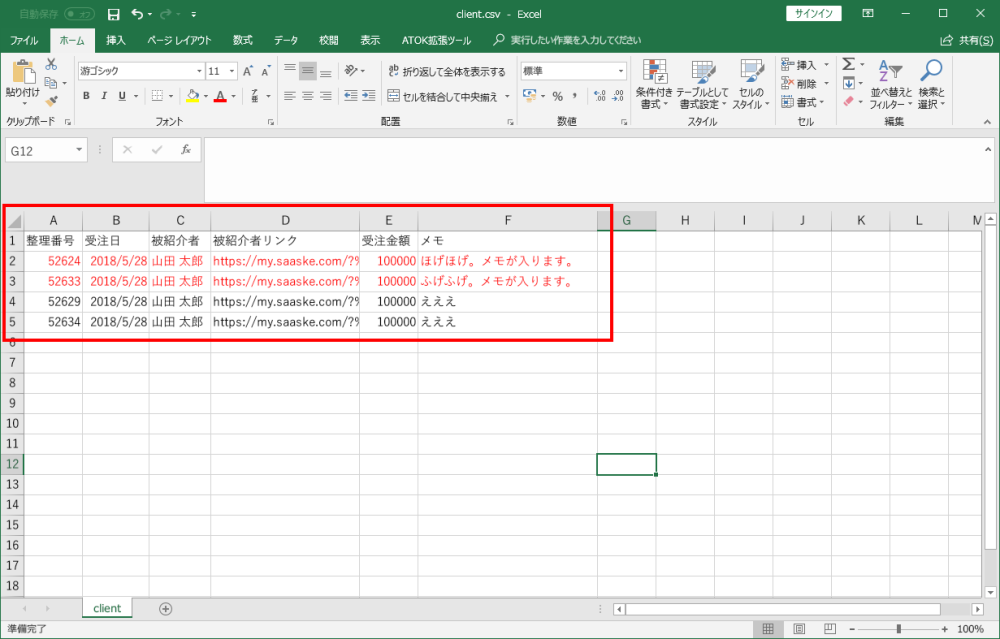The height and width of the screenshot is (639, 1000).
Task: Click the サインイン sign-in button
Action: (x=815, y=14)
